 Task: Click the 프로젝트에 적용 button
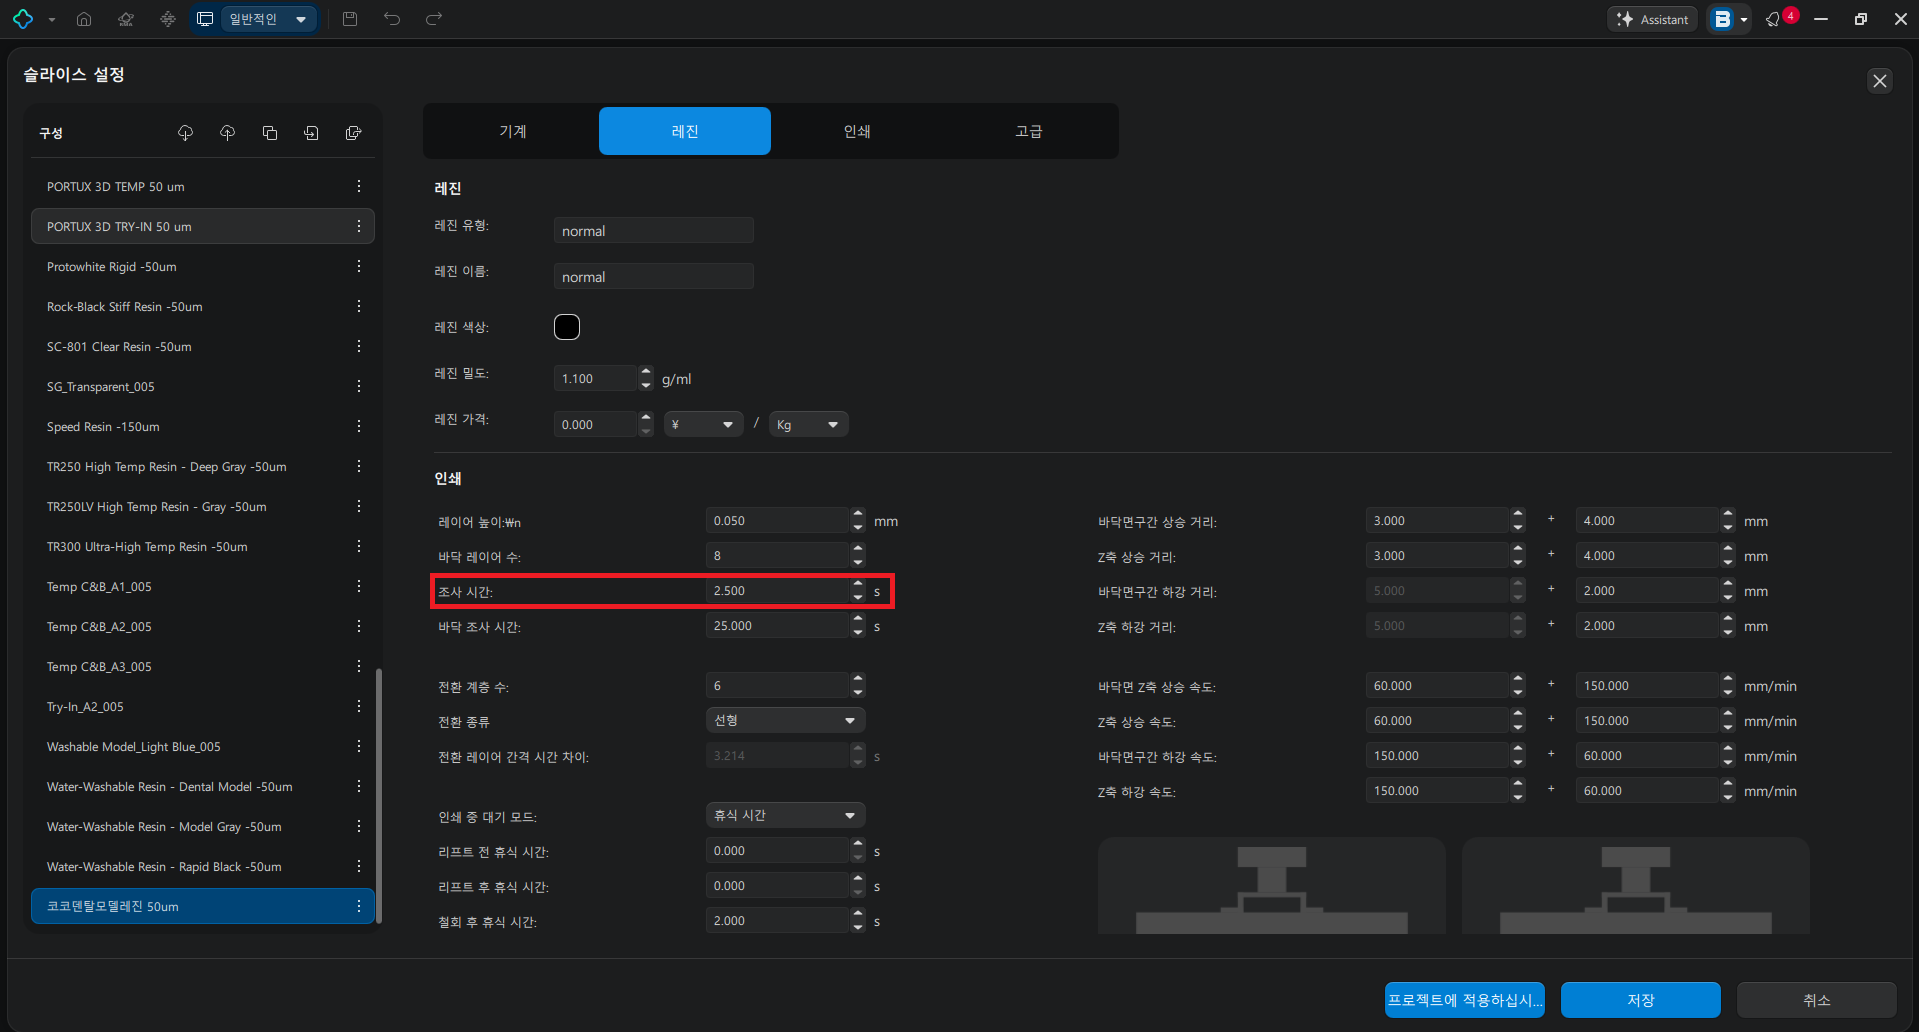(x=1465, y=1000)
